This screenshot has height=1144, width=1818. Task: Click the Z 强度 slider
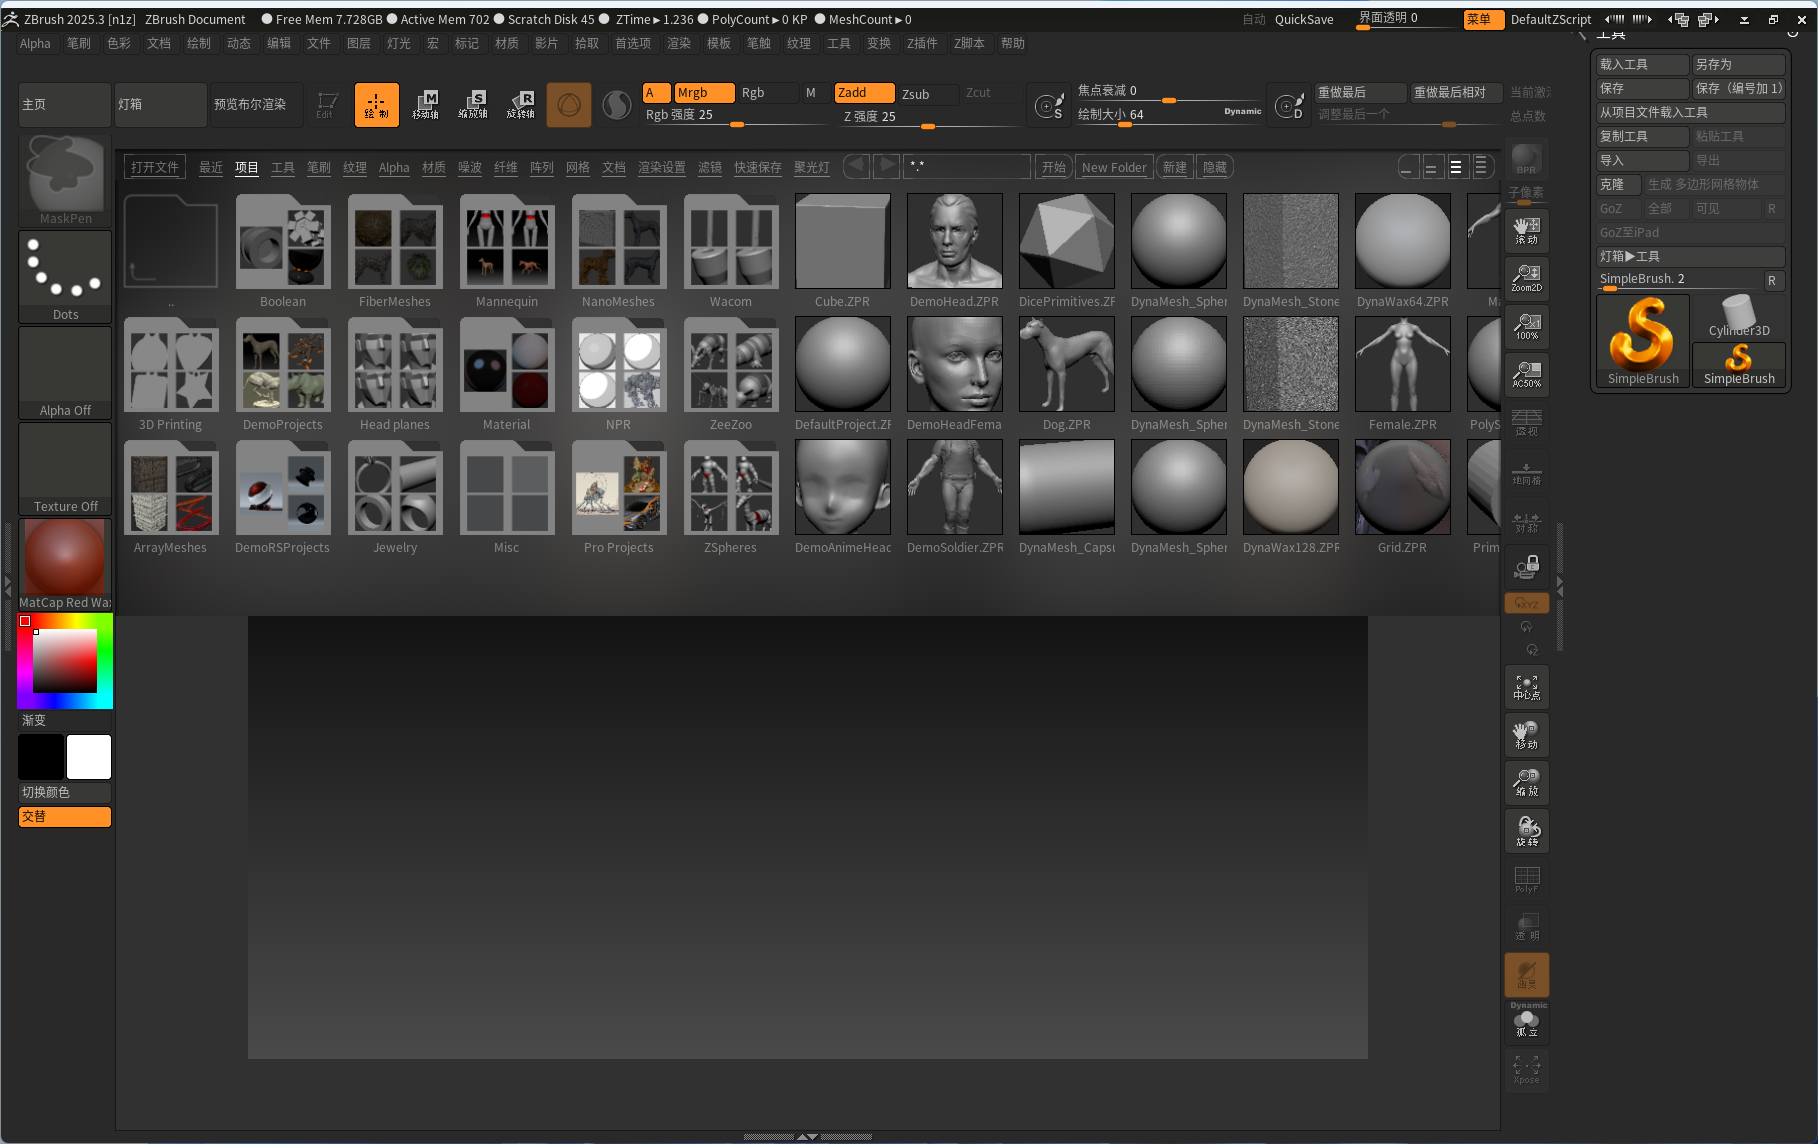[x=930, y=116]
